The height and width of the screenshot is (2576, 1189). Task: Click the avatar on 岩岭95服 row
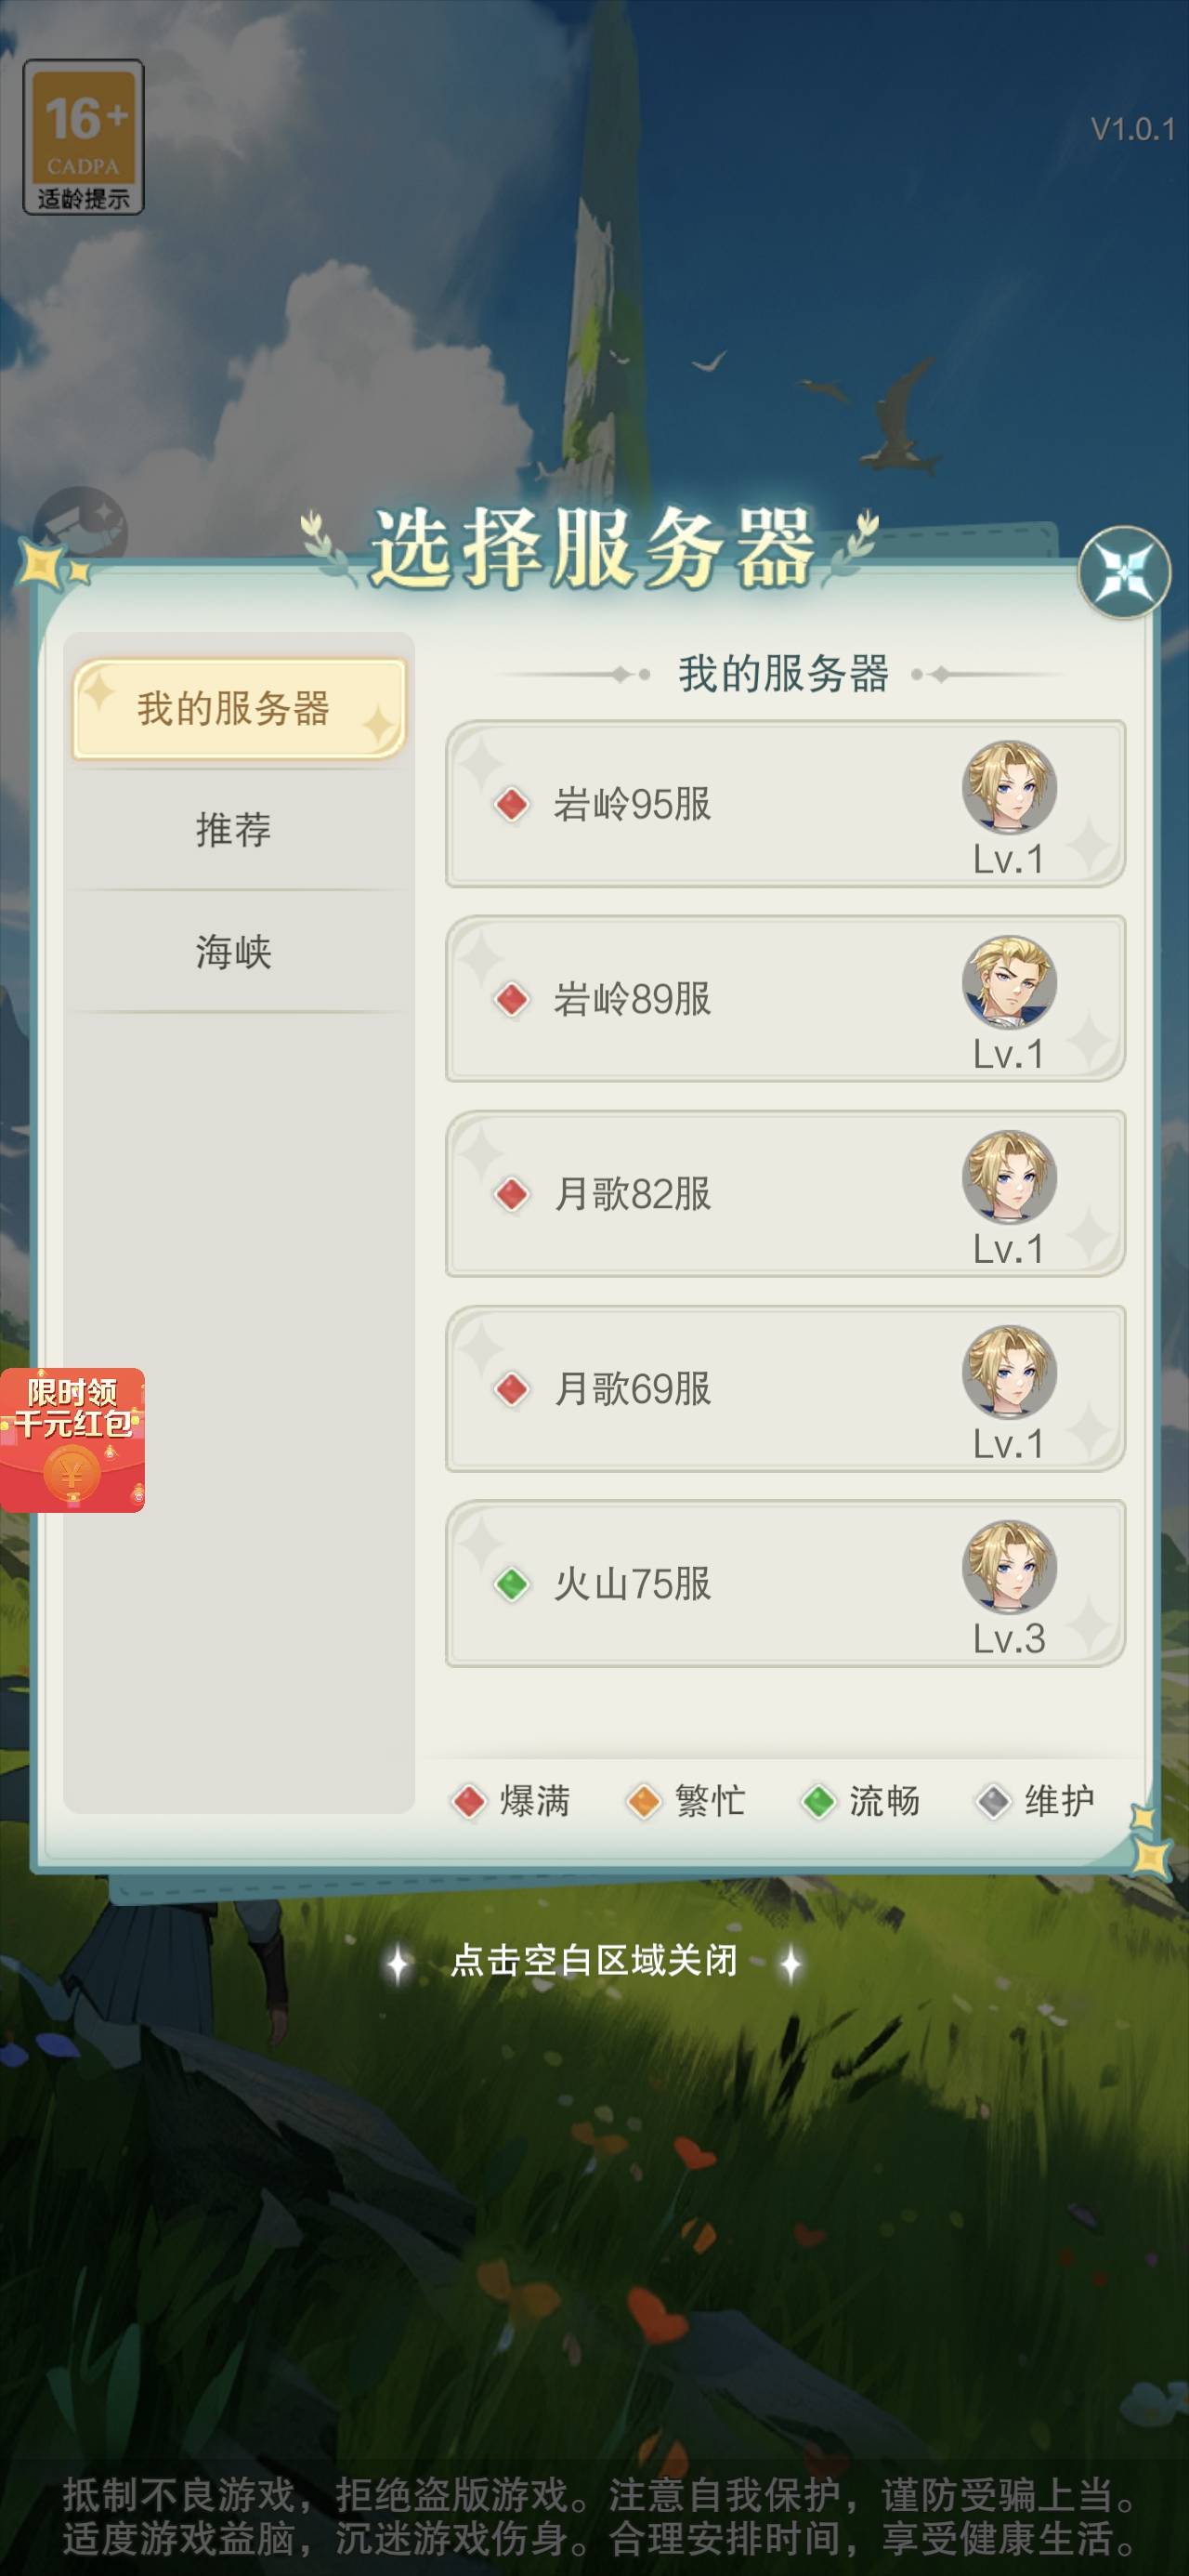[1009, 786]
